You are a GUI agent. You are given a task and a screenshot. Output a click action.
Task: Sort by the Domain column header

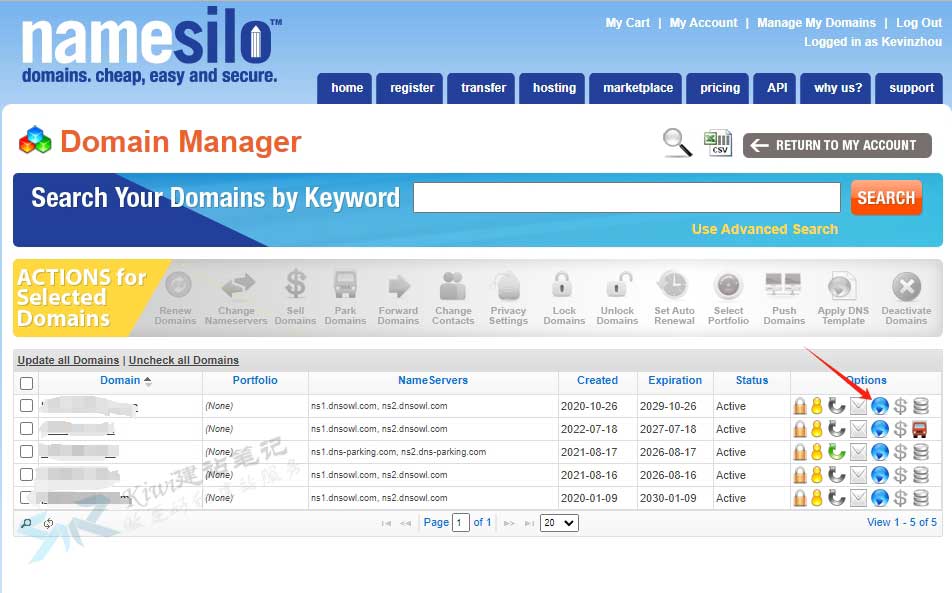(120, 380)
